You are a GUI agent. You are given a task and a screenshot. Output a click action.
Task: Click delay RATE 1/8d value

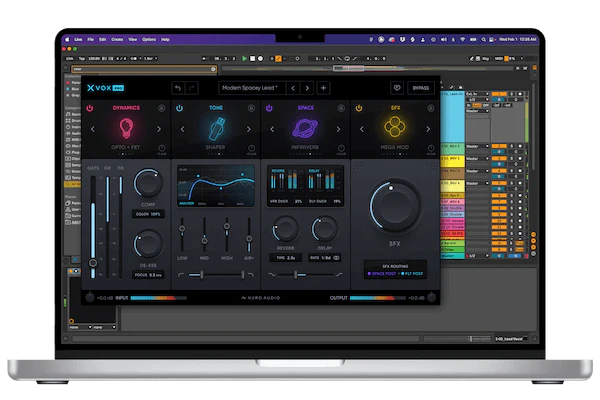(324, 258)
